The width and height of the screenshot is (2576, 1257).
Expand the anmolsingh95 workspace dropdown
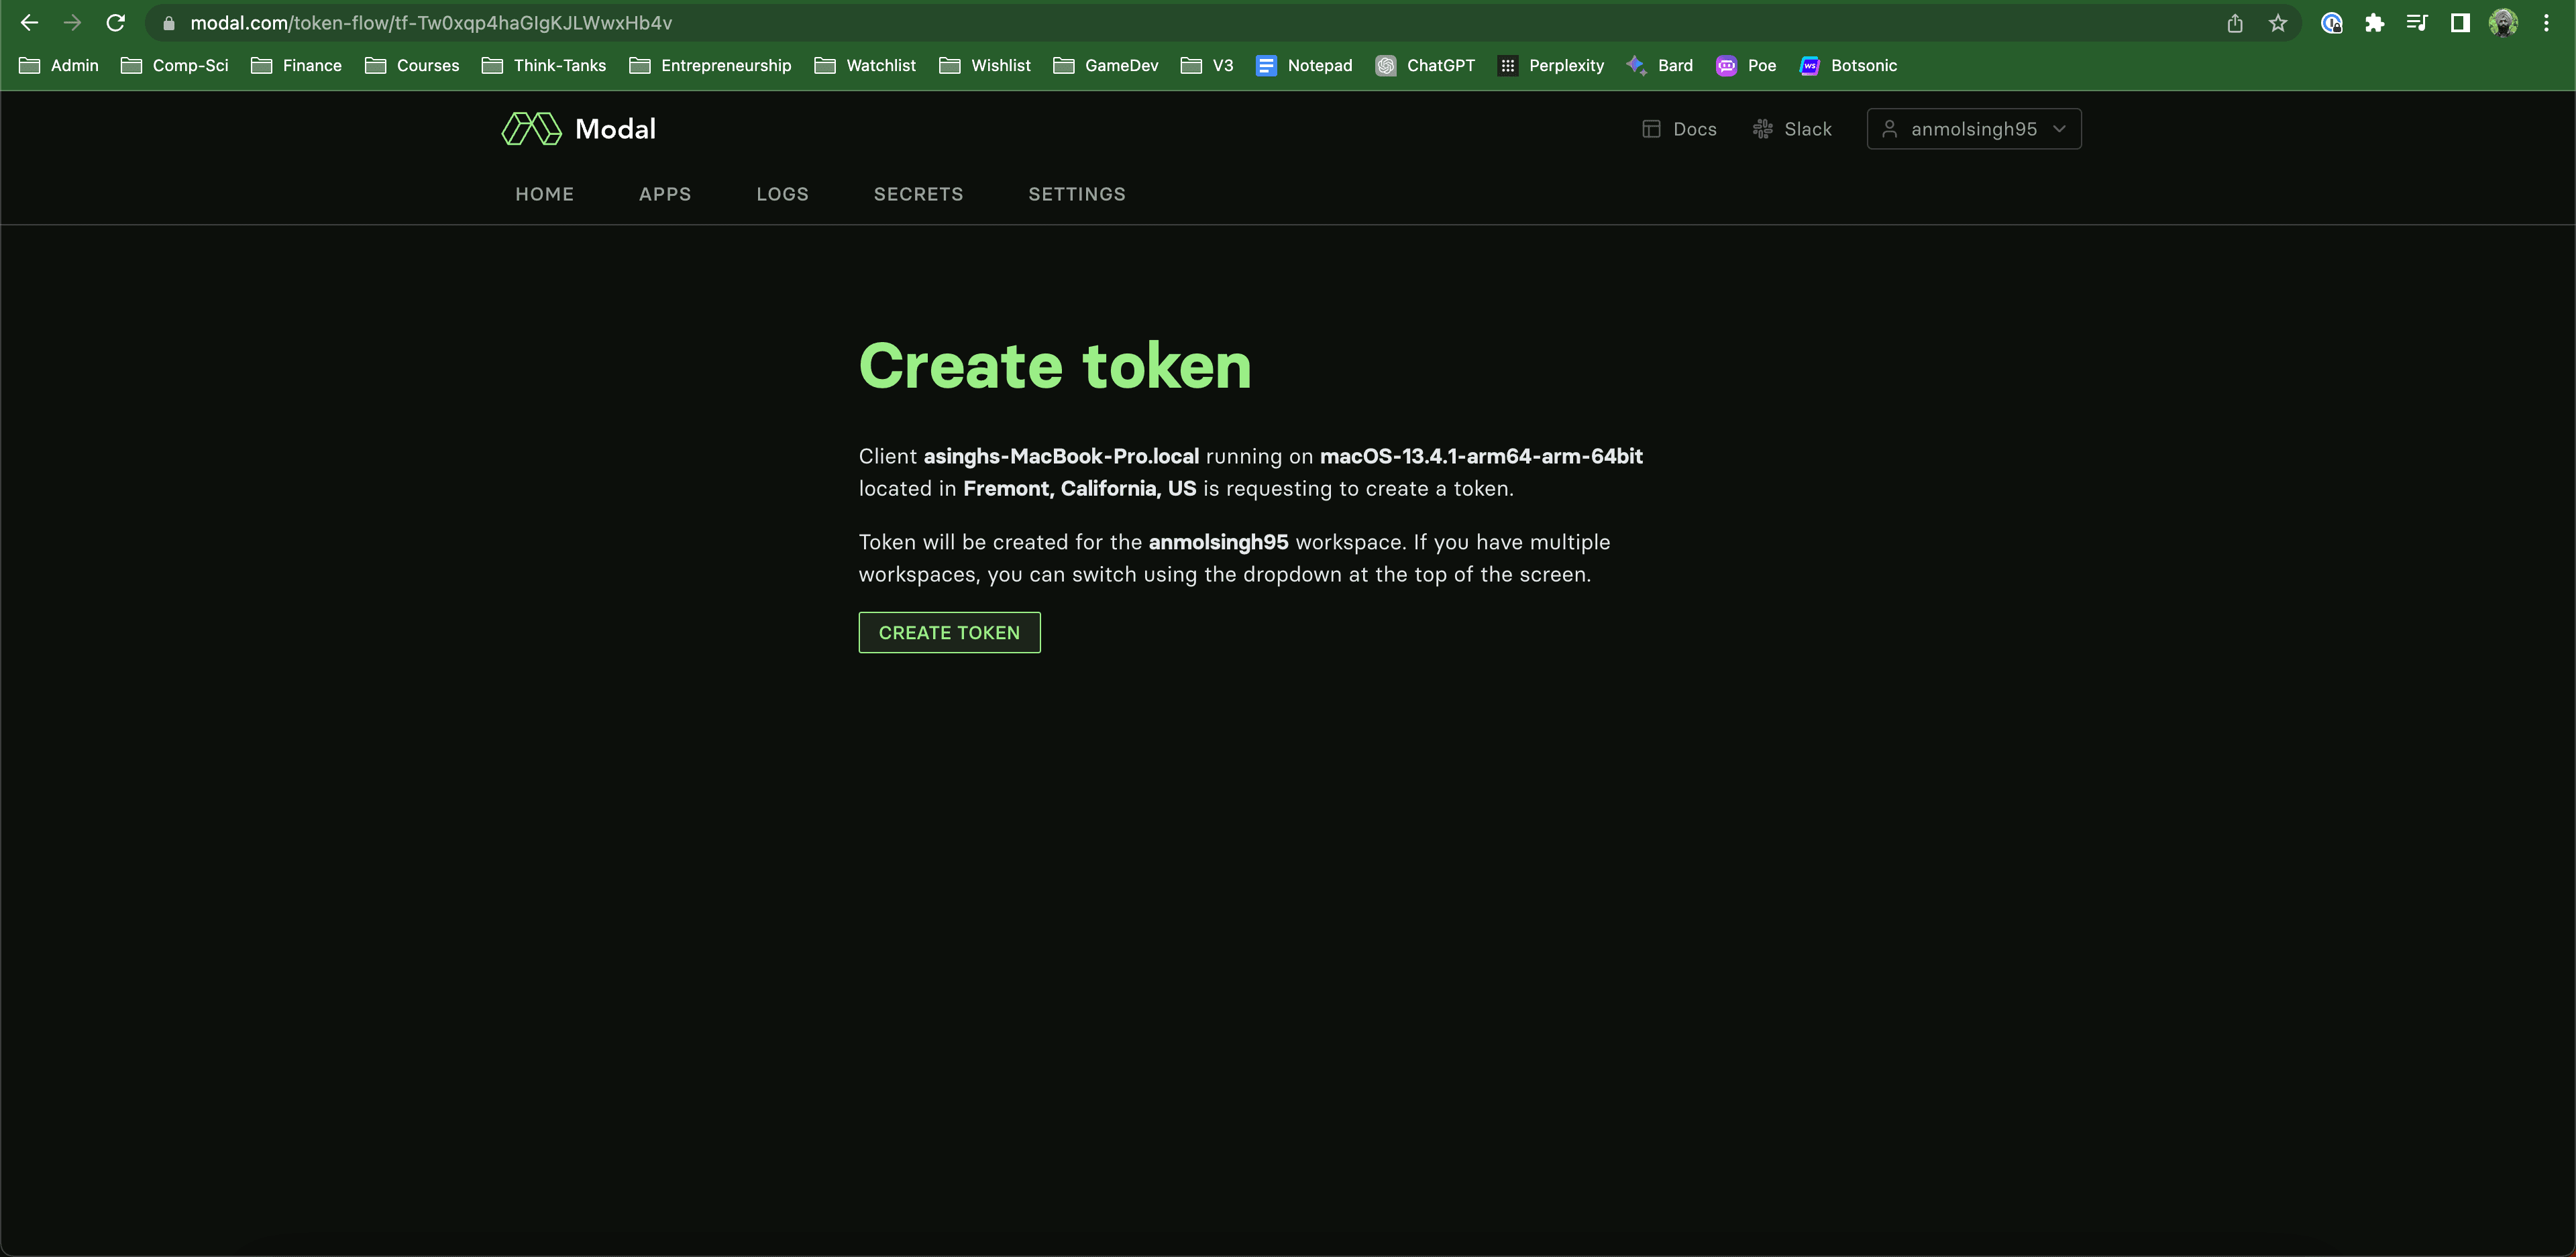[x=1973, y=129]
